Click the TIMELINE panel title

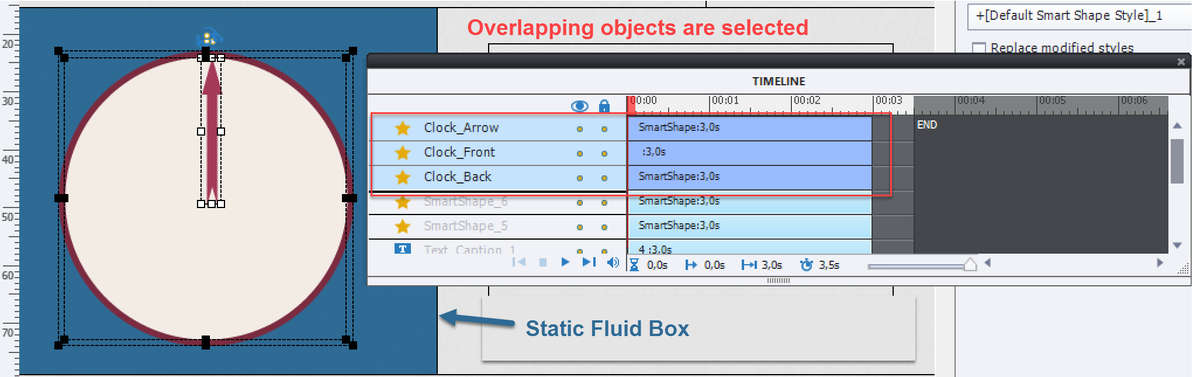[x=779, y=81]
